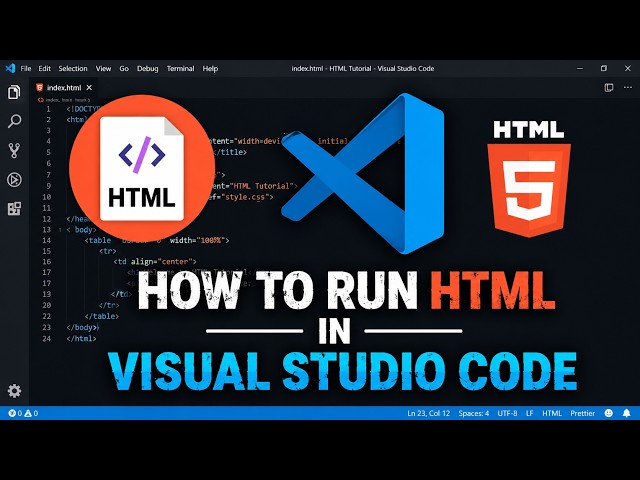
Task: Open the Search view in activity bar
Action: [14, 121]
